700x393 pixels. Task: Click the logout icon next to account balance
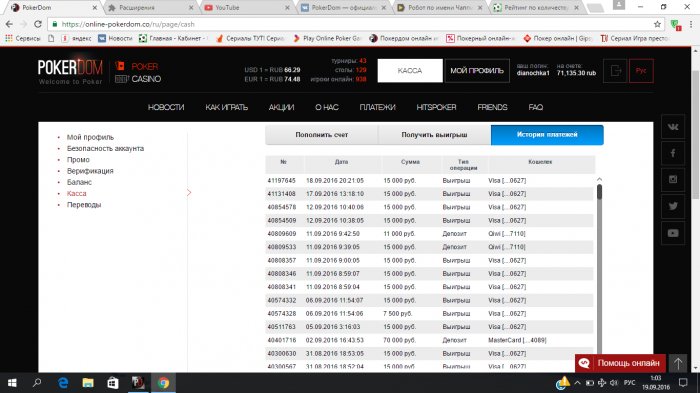(x=615, y=71)
